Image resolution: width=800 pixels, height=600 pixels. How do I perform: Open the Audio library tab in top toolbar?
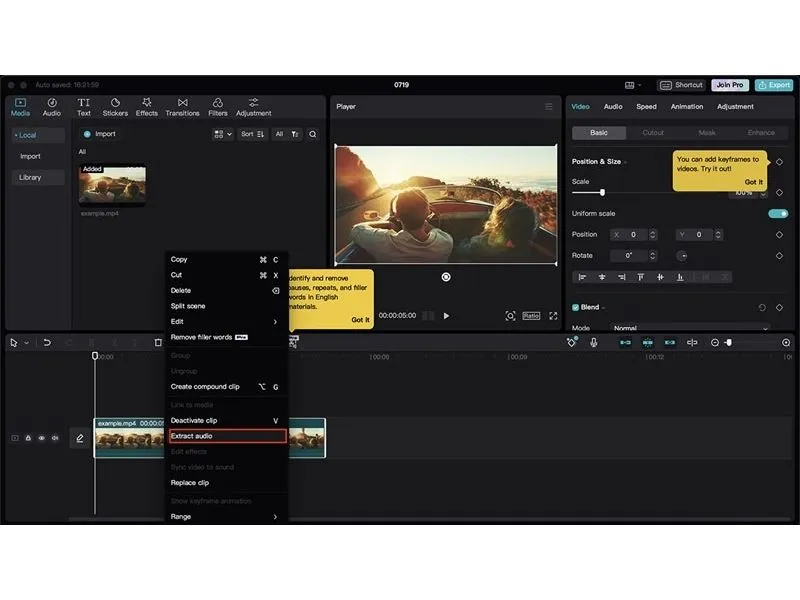tap(52, 107)
